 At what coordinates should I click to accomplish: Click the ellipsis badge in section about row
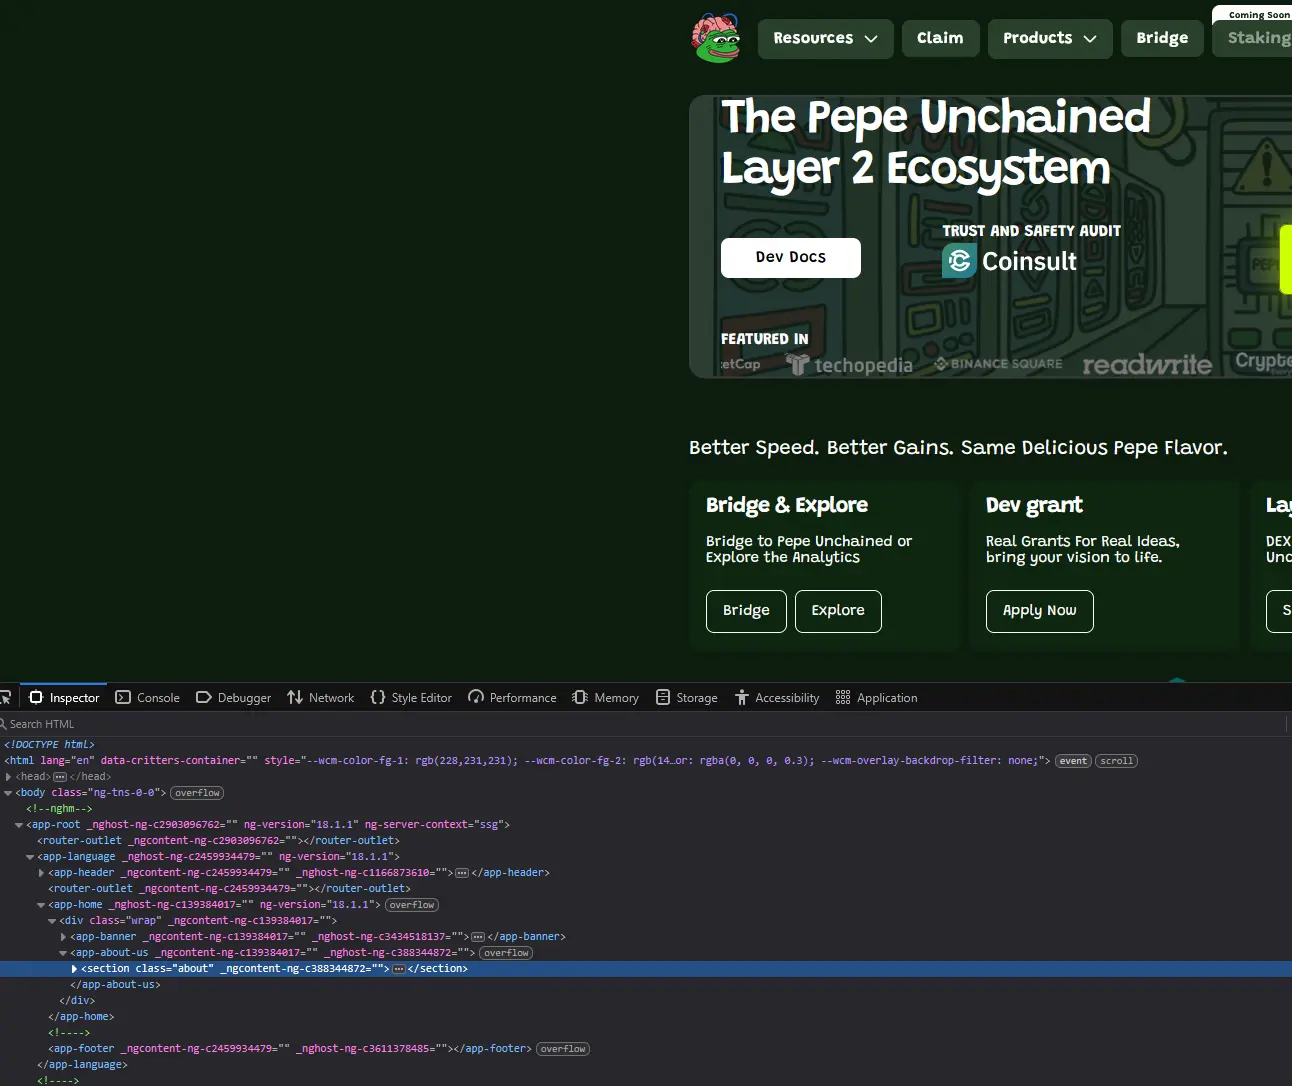[x=399, y=969]
